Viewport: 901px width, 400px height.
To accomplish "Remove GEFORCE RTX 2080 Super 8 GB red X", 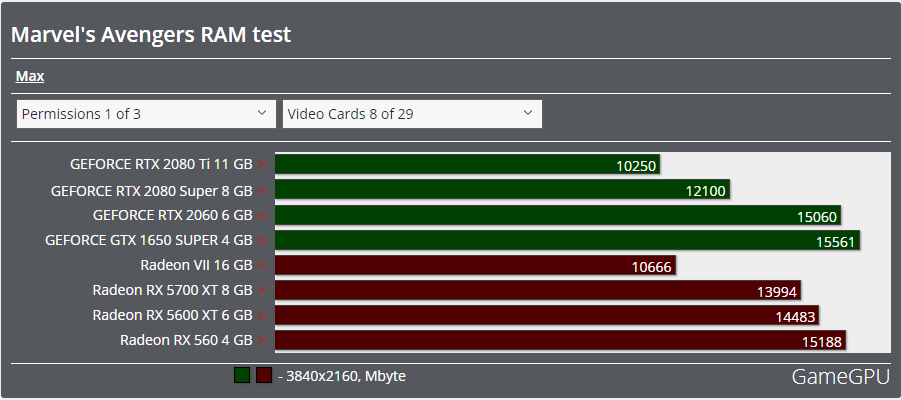I will pyautogui.click(x=262, y=190).
